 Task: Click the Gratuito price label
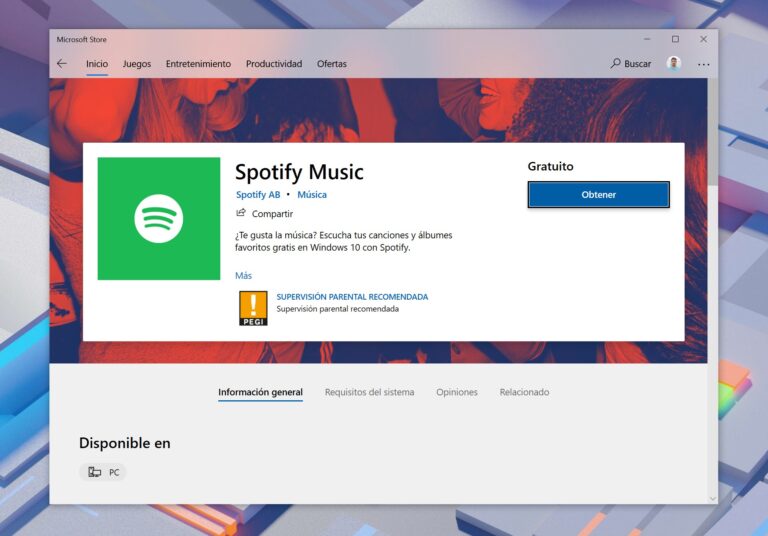click(551, 166)
